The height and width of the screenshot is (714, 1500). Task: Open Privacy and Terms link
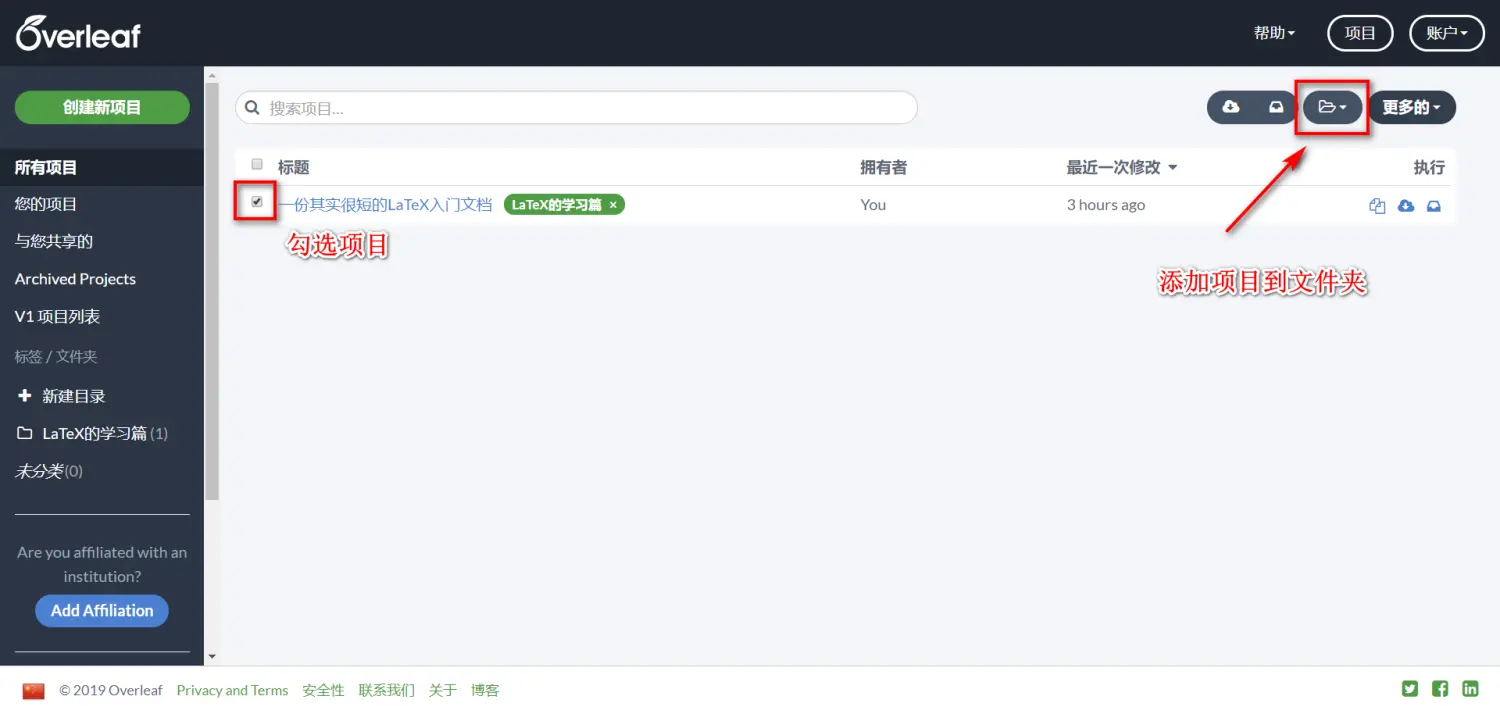(x=232, y=690)
